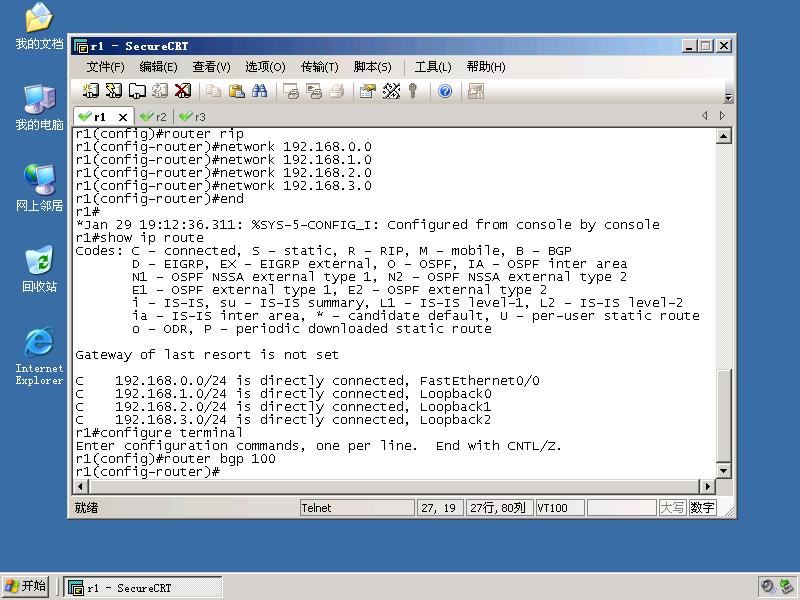Open the 选项(O) menu
The image size is (800, 600).
(x=265, y=67)
